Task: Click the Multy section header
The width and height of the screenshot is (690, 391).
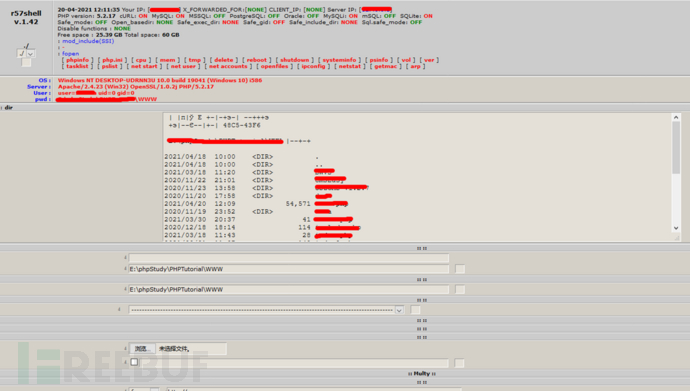Action: coord(422,373)
